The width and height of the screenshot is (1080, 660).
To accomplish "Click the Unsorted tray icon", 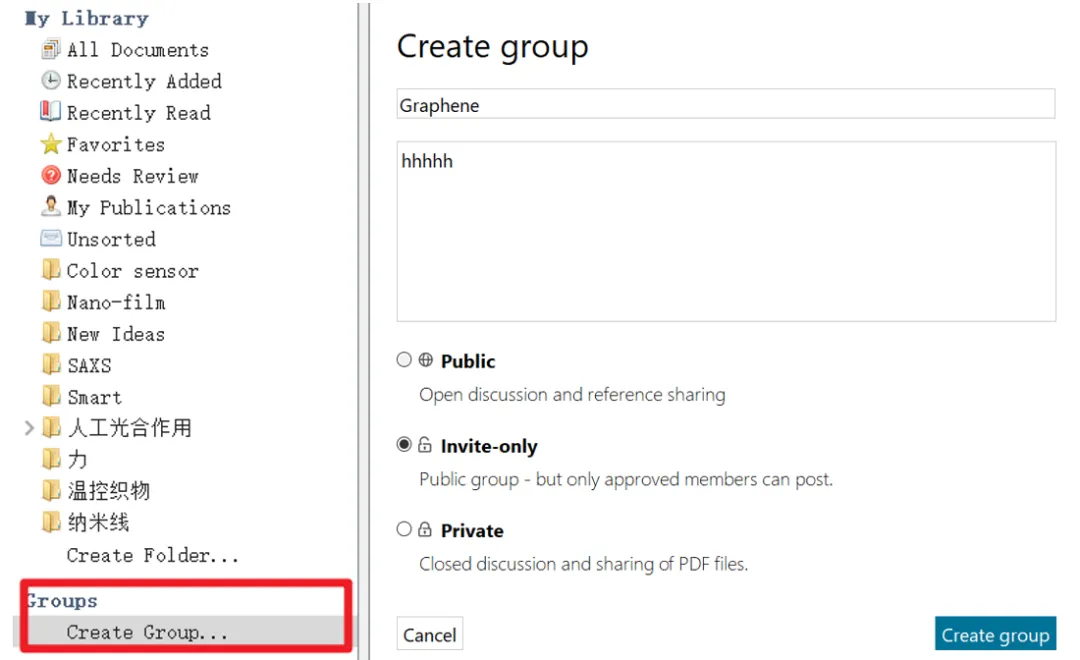I will click(51, 239).
